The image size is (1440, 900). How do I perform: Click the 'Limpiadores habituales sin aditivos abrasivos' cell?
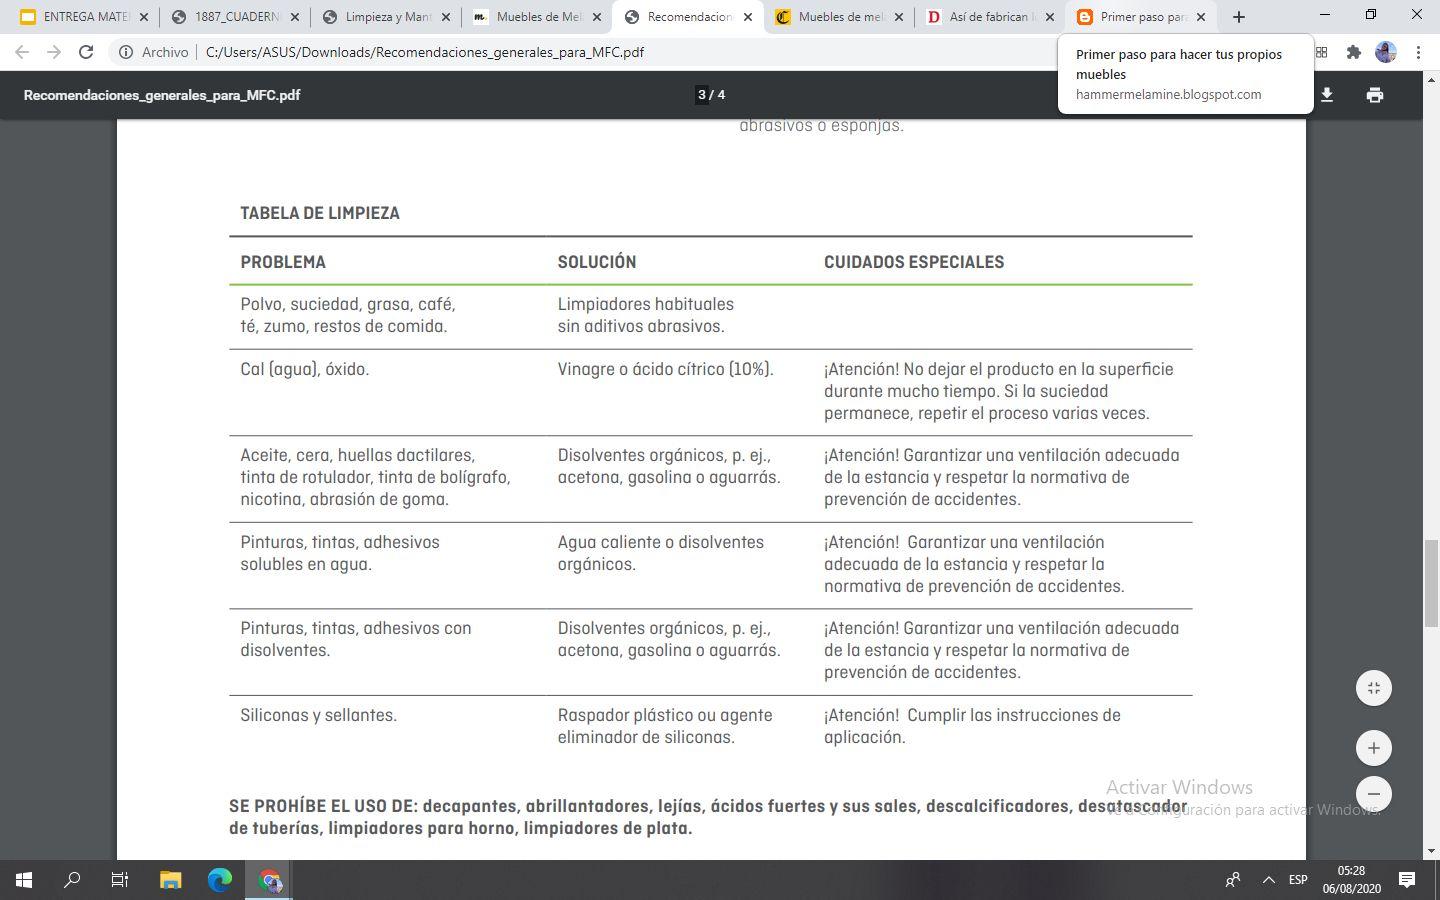[x=646, y=315]
